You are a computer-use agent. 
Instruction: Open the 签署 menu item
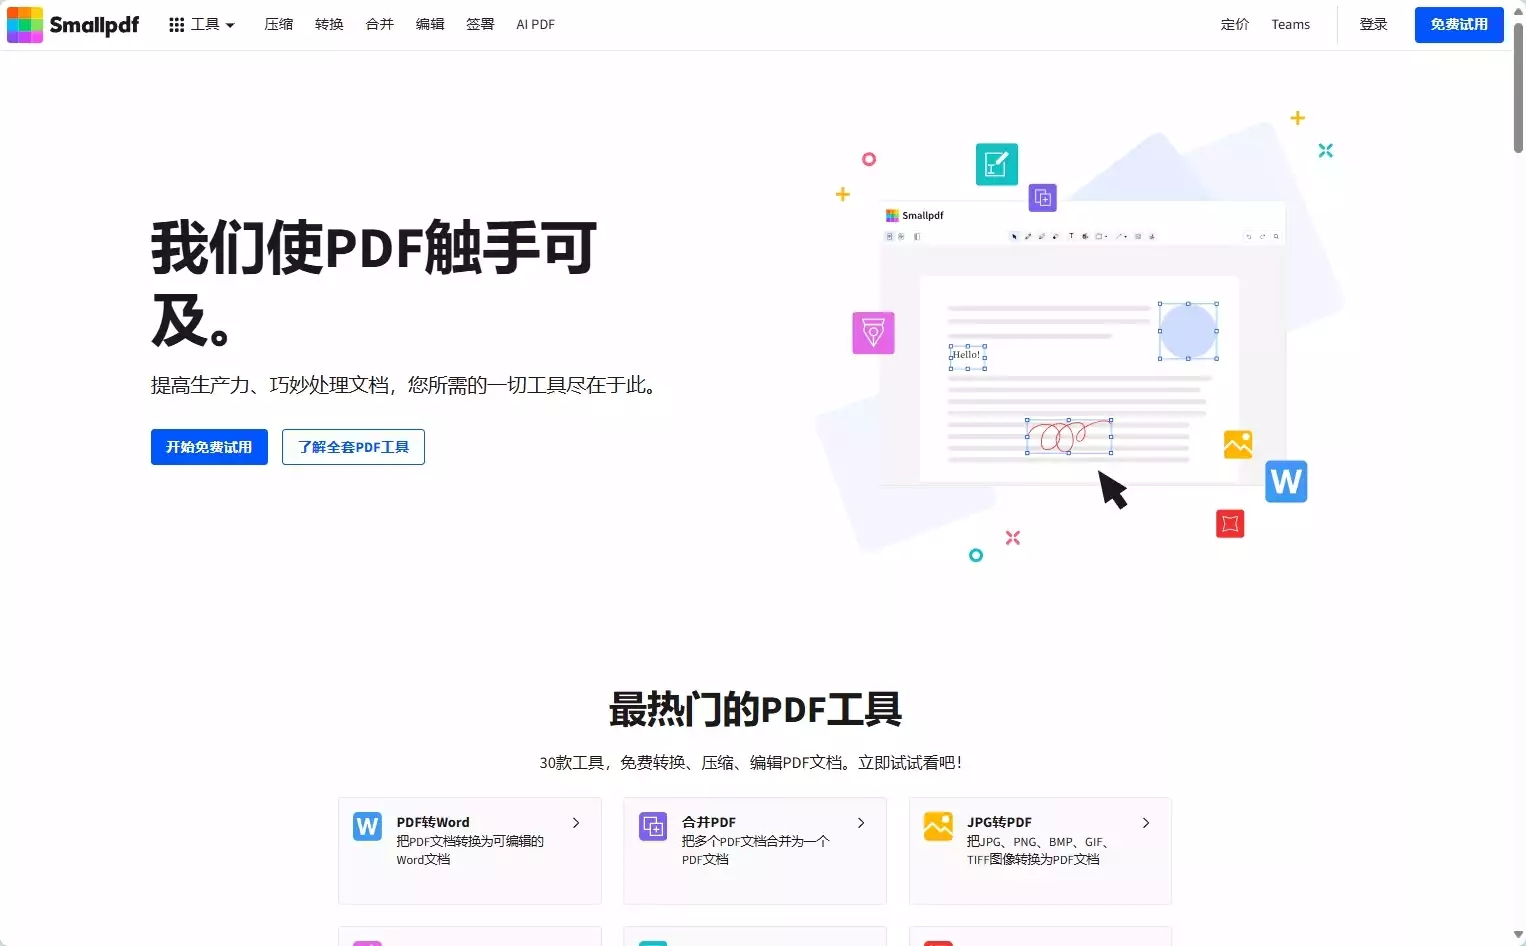[x=480, y=24]
